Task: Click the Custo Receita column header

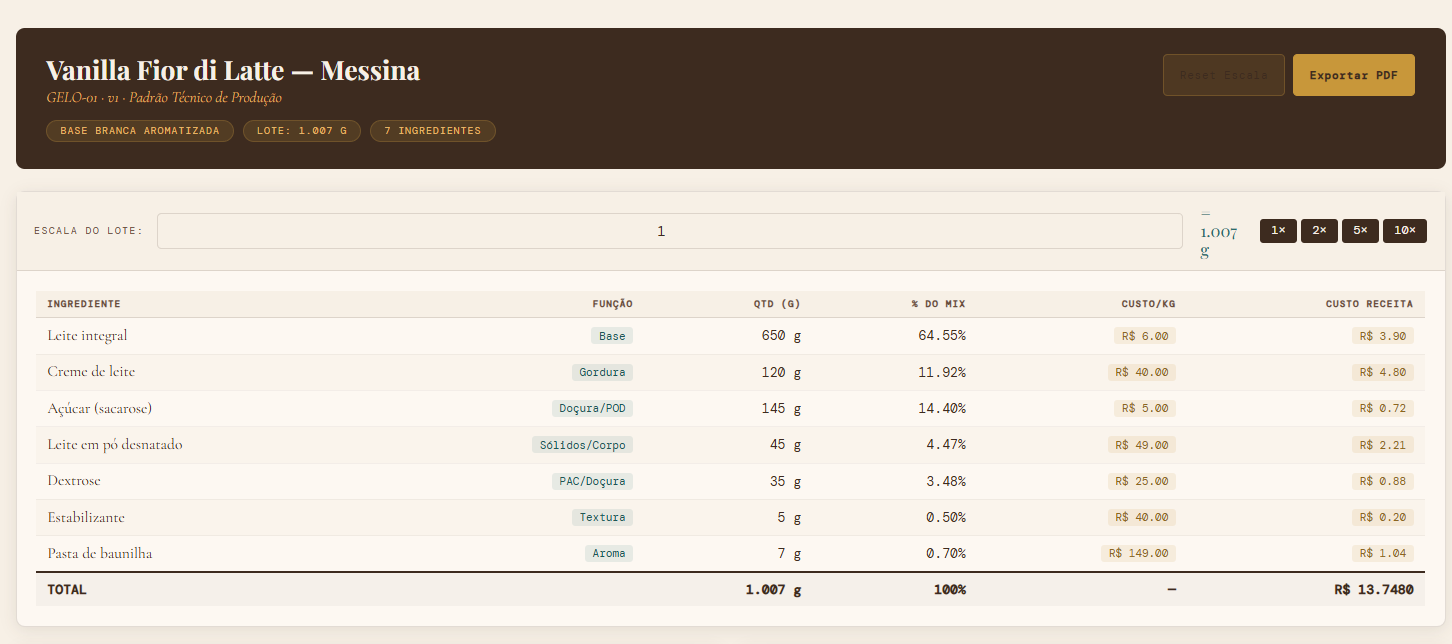Action: (x=1368, y=304)
